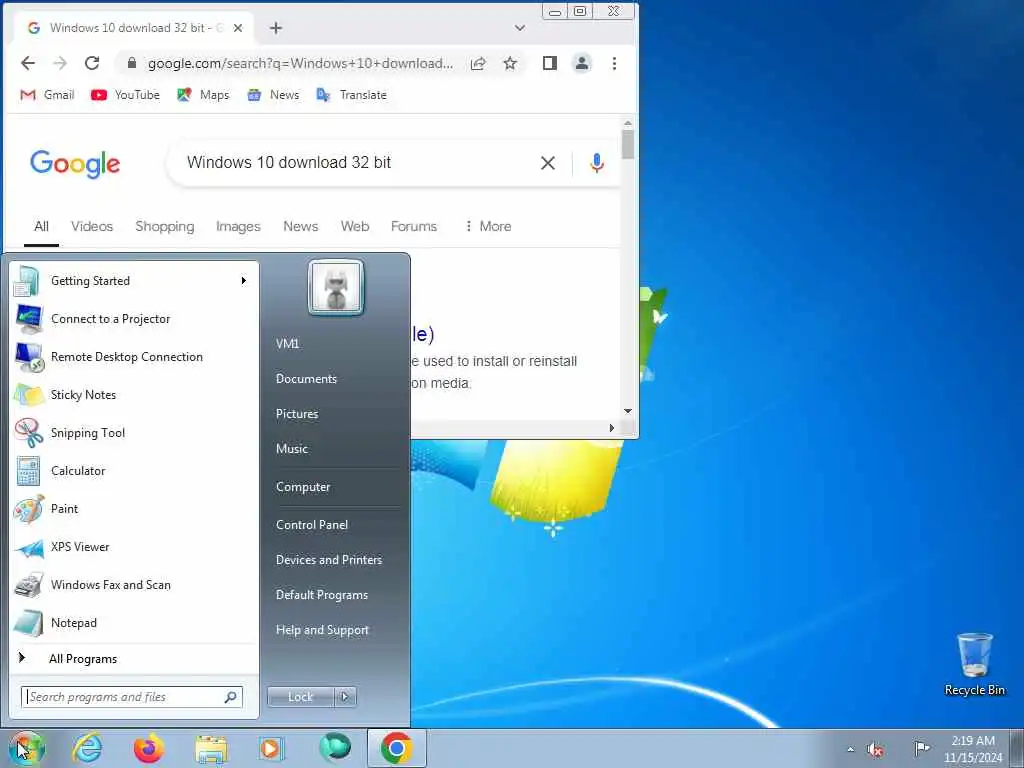Open Pictures from Start menu
Viewport: 1024px width, 768px height.
coord(297,413)
